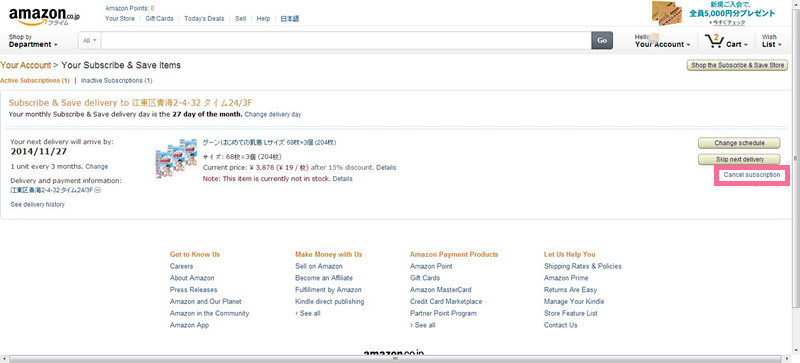The width and height of the screenshot is (800, 363).
Task: Open Partner Point Program link
Action: coord(443,313)
